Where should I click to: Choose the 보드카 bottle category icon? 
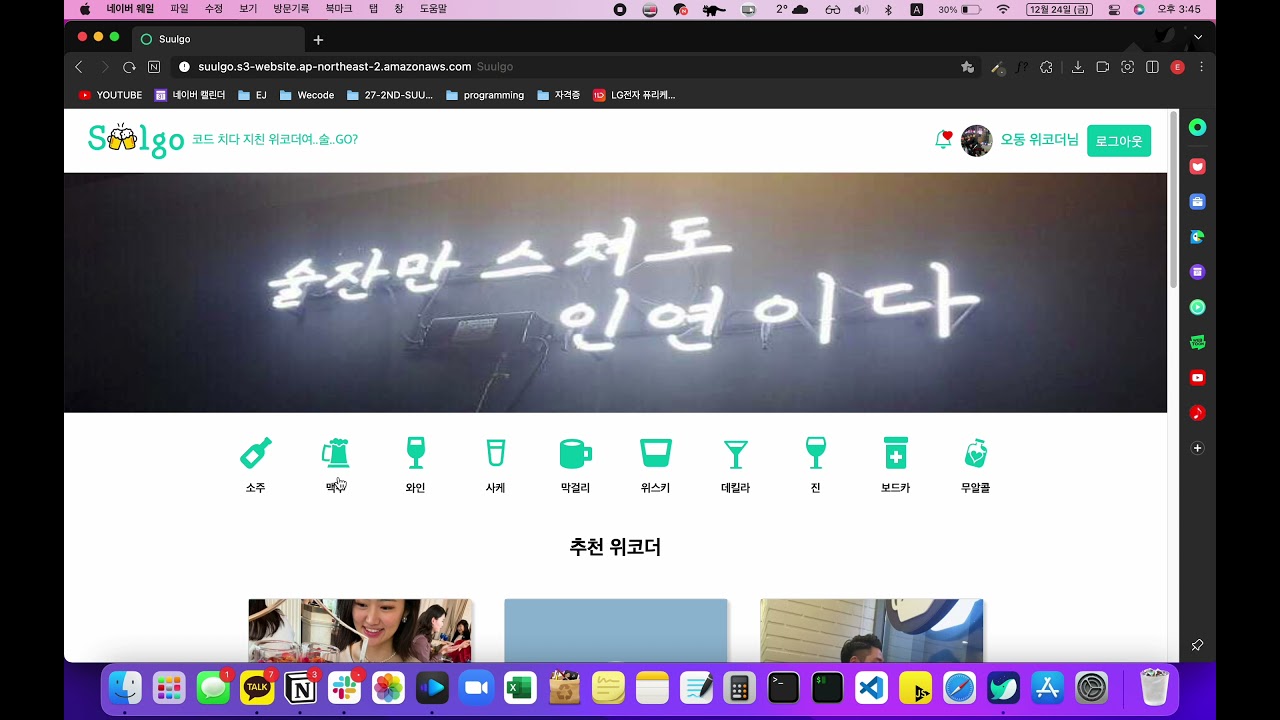pos(895,454)
